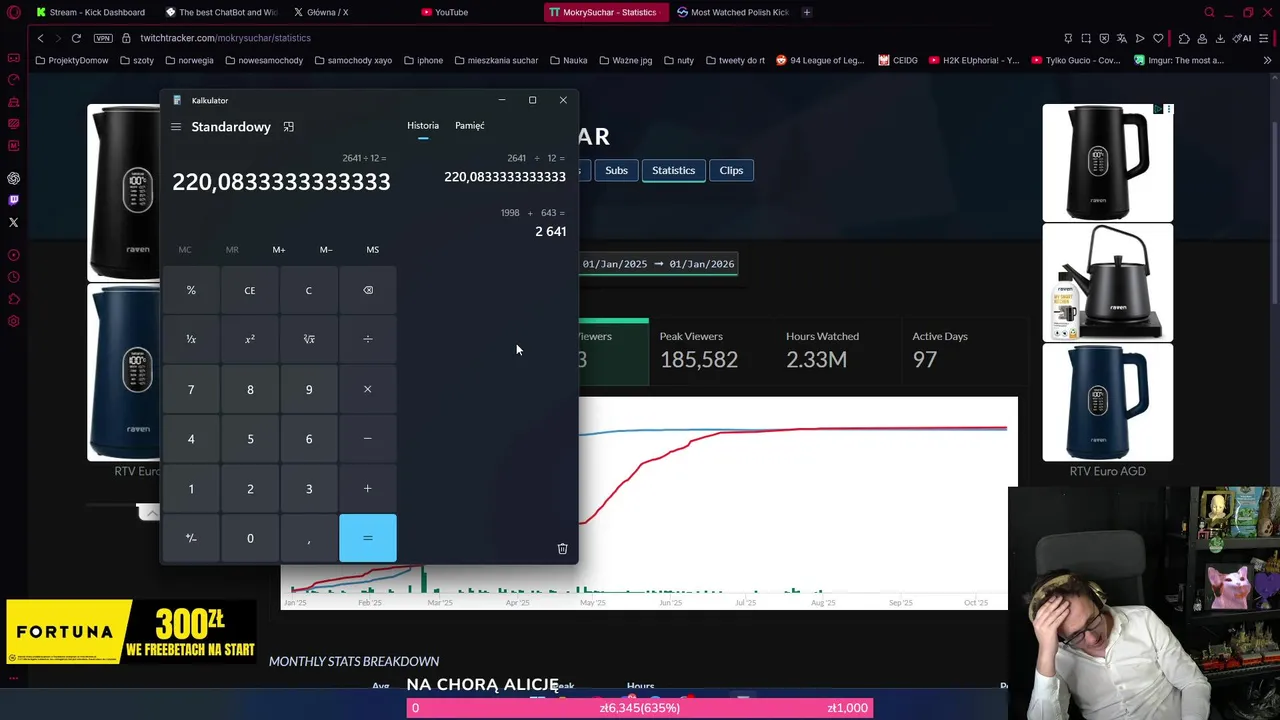Click the M+ memory add button
The width and height of the screenshot is (1280, 720).
(x=279, y=249)
